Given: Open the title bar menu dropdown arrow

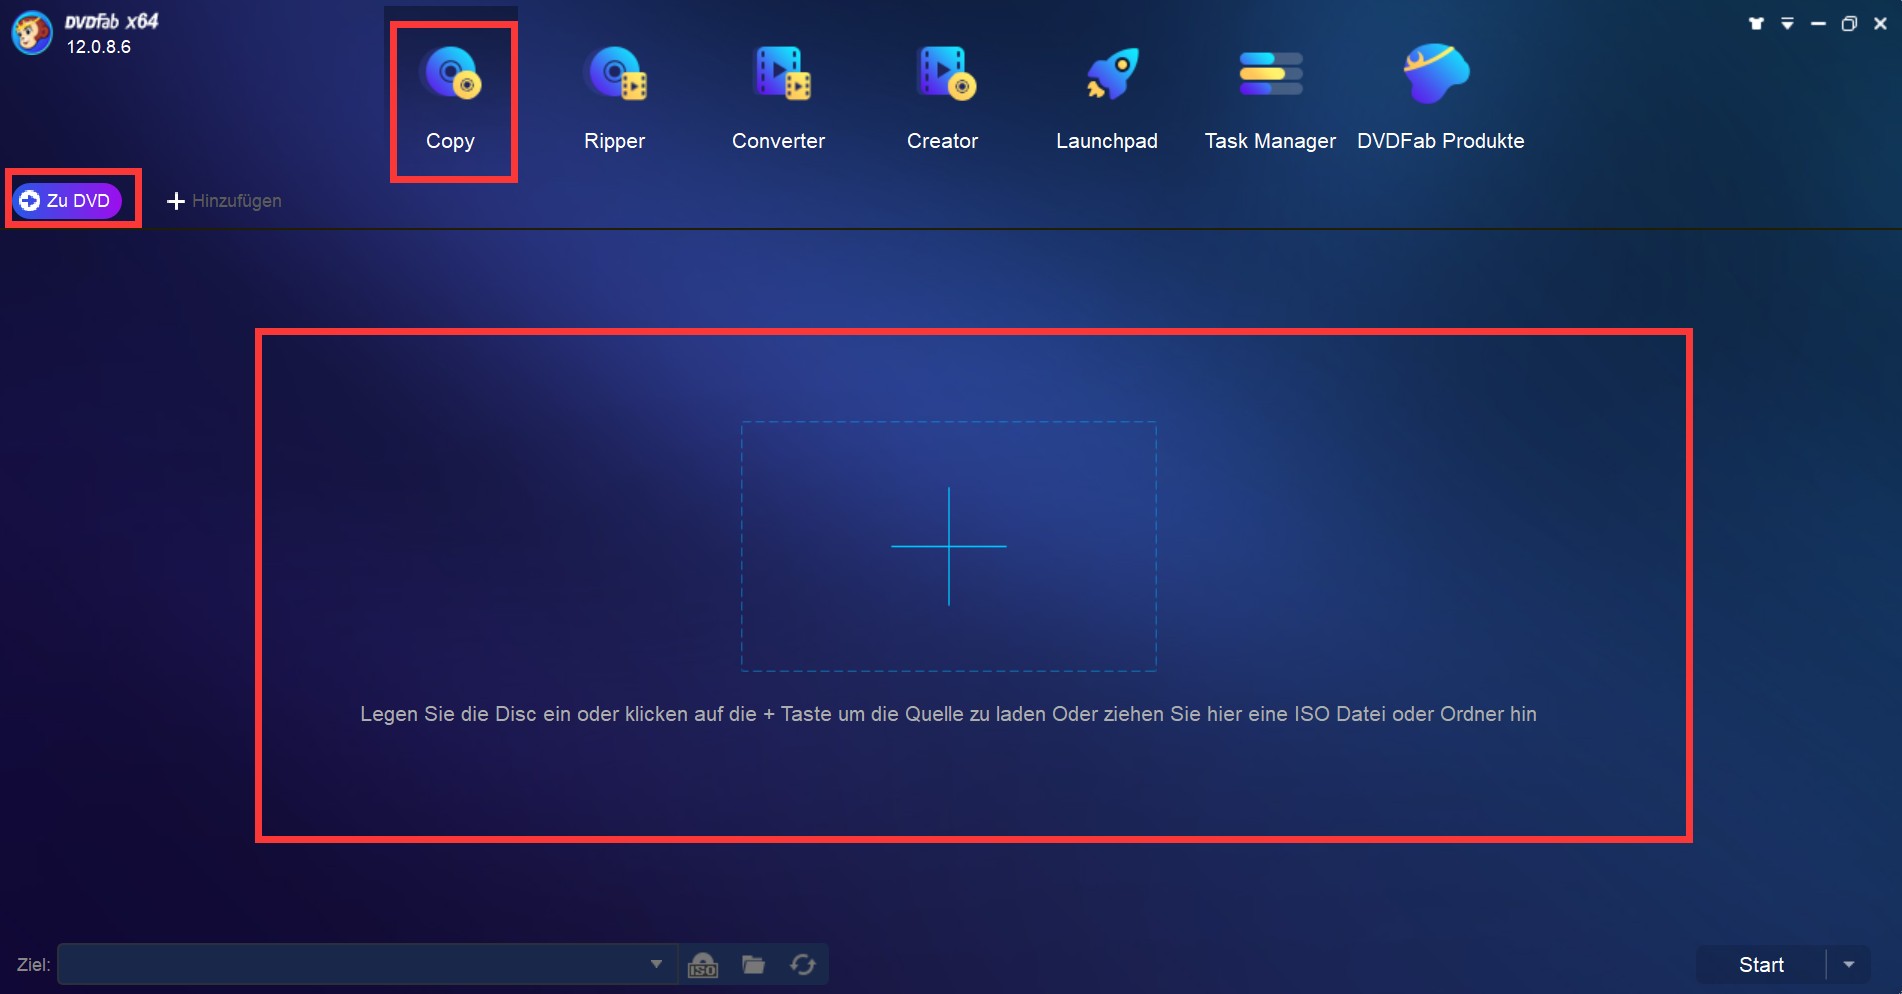Looking at the screenshot, I should 1787,23.
